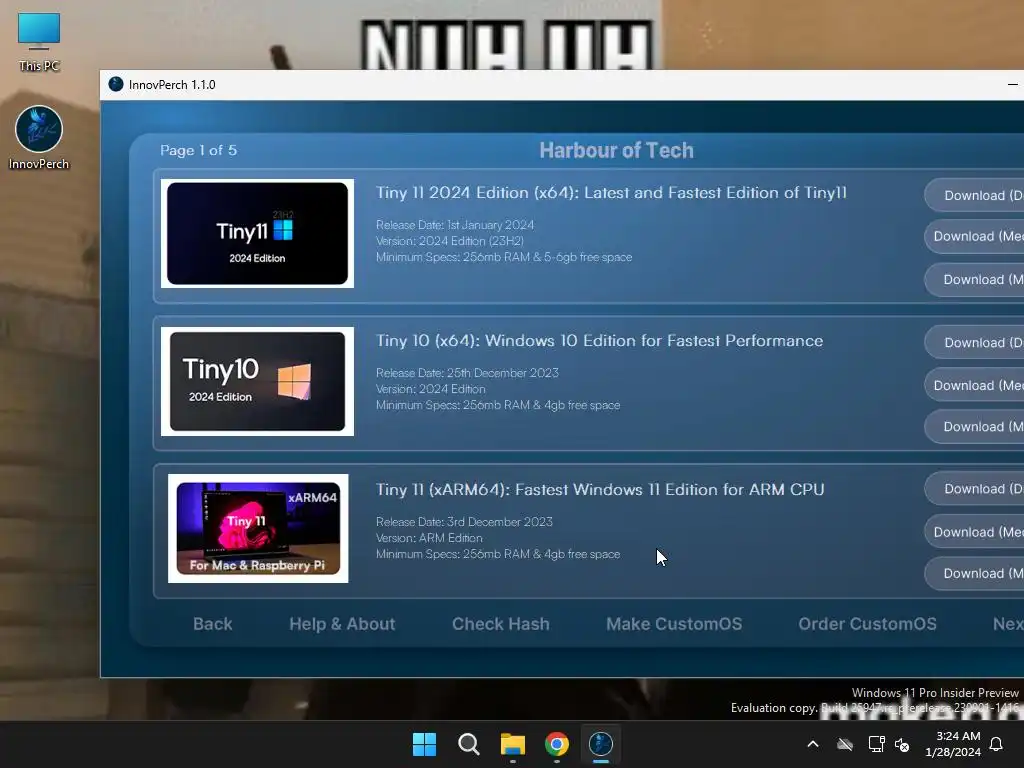Click third Download button for Tiny 10
Image resolution: width=1024 pixels, height=768 pixels.
[x=974, y=426]
